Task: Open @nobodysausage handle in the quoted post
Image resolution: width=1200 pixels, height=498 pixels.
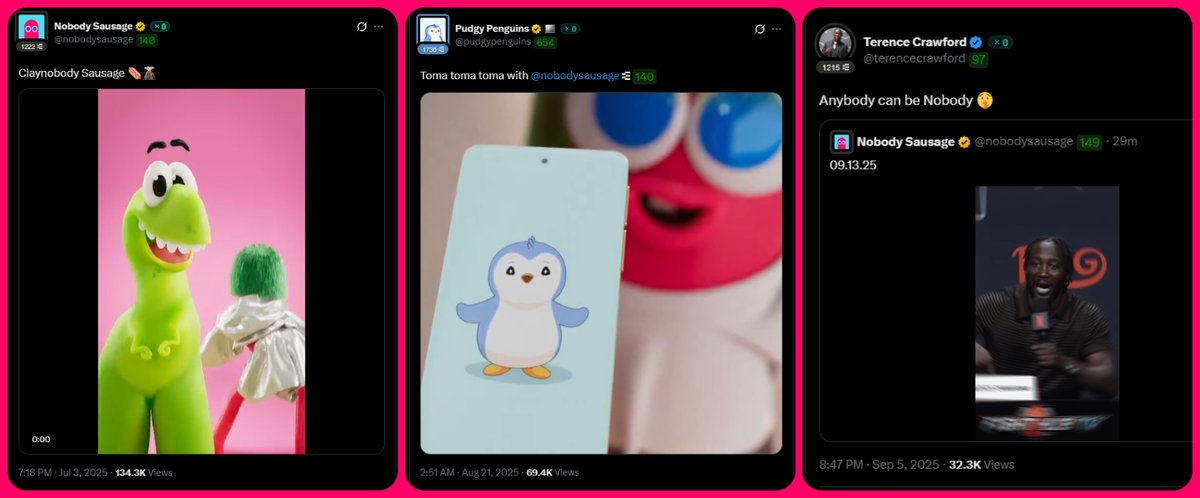Action: (x=1024, y=142)
